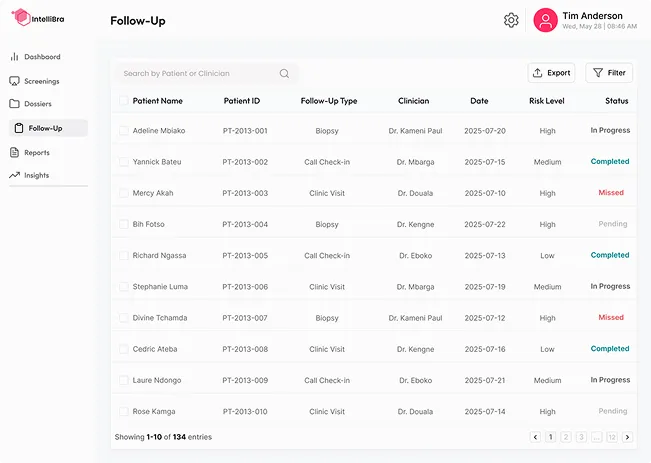Select the Laure Ndongo checkbox
The image size is (651, 463).
tap(124, 380)
